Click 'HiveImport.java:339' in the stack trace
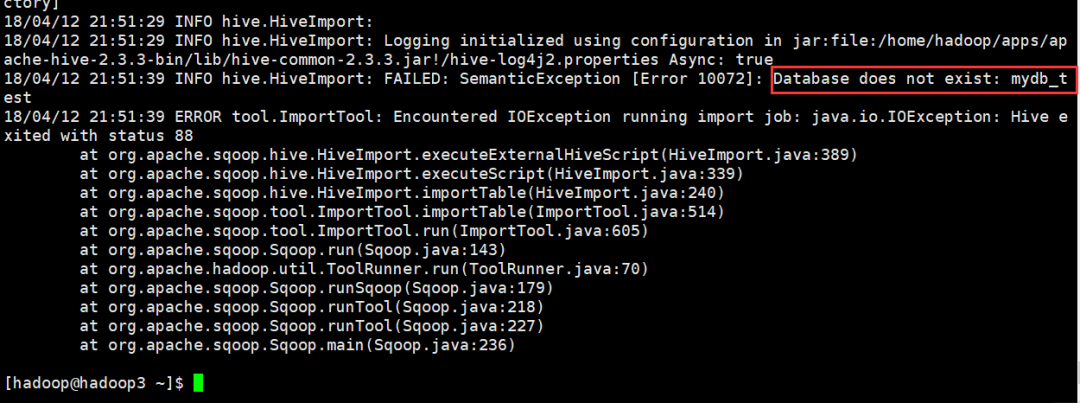 645,174
